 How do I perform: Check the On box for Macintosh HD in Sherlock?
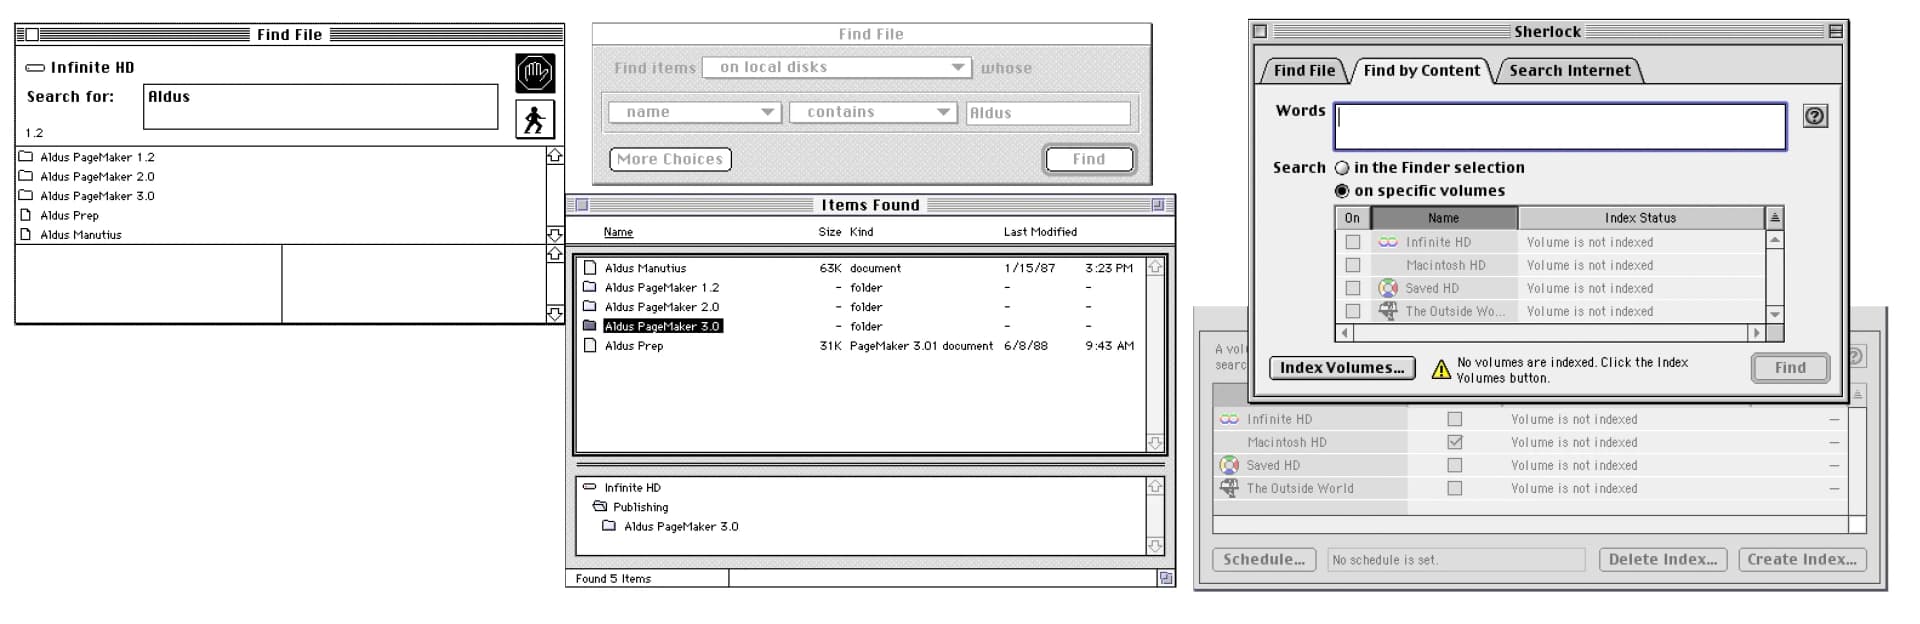(1353, 265)
